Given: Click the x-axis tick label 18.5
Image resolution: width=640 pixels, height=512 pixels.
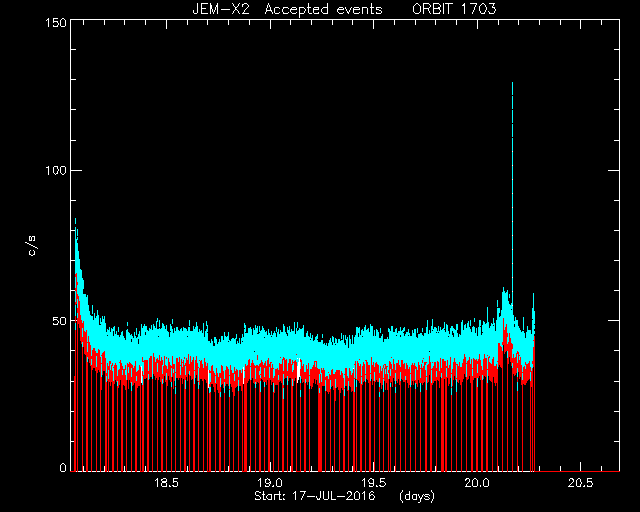Looking at the screenshot, I should [x=167, y=483].
